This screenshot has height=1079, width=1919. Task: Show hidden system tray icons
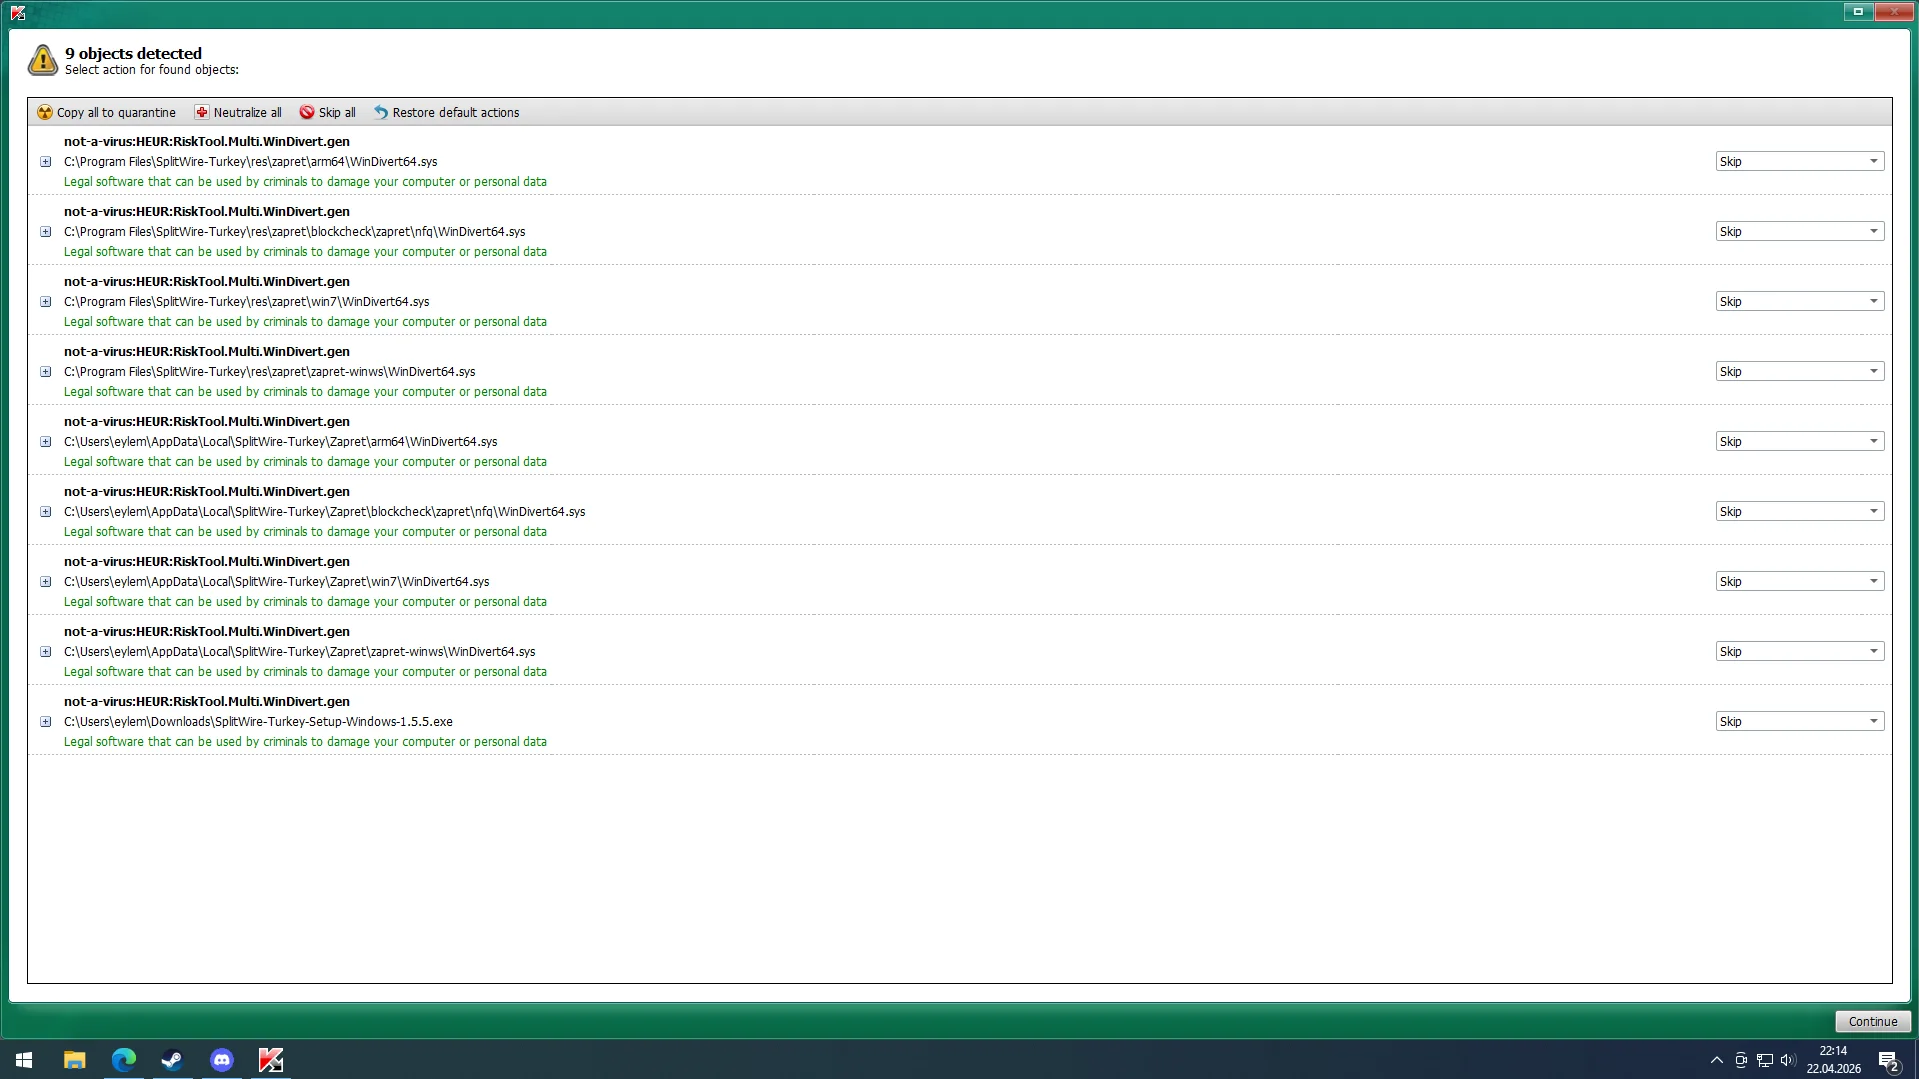coord(1717,1060)
